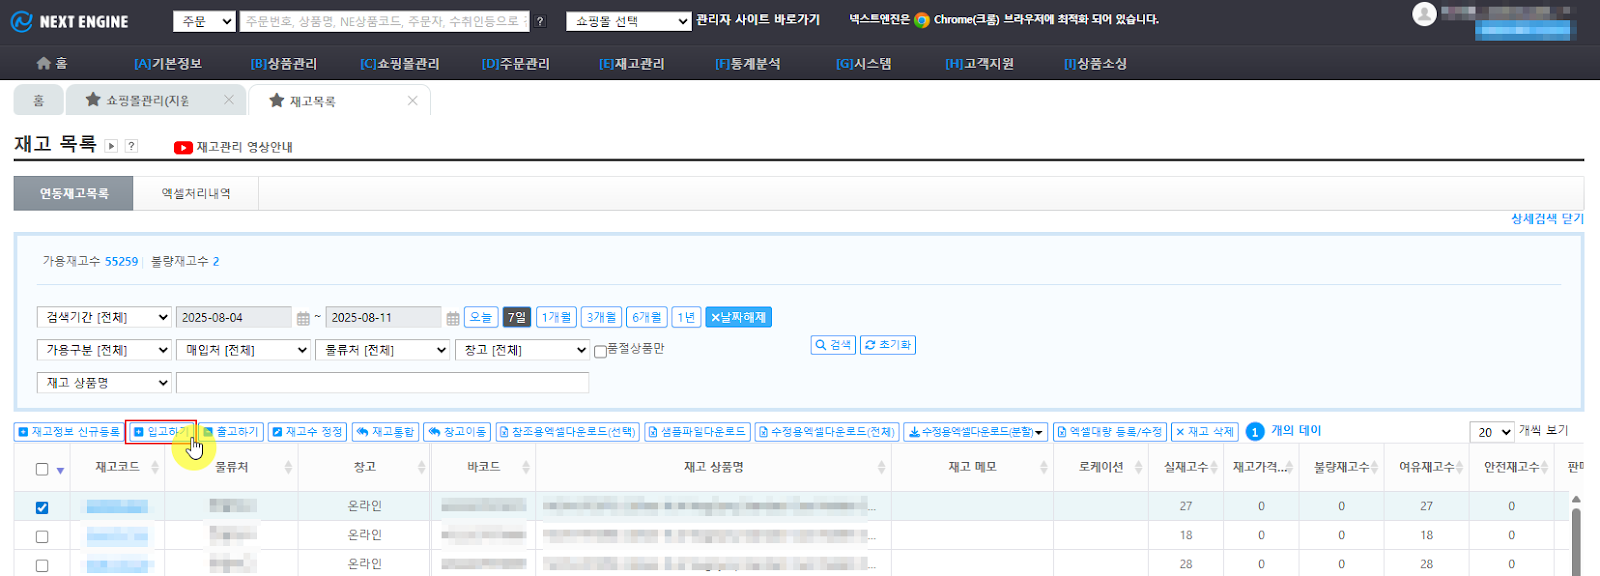Click the question mark help icon beside 재고 목록
Image resolution: width=1600 pixels, height=576 pixels.
131,146
